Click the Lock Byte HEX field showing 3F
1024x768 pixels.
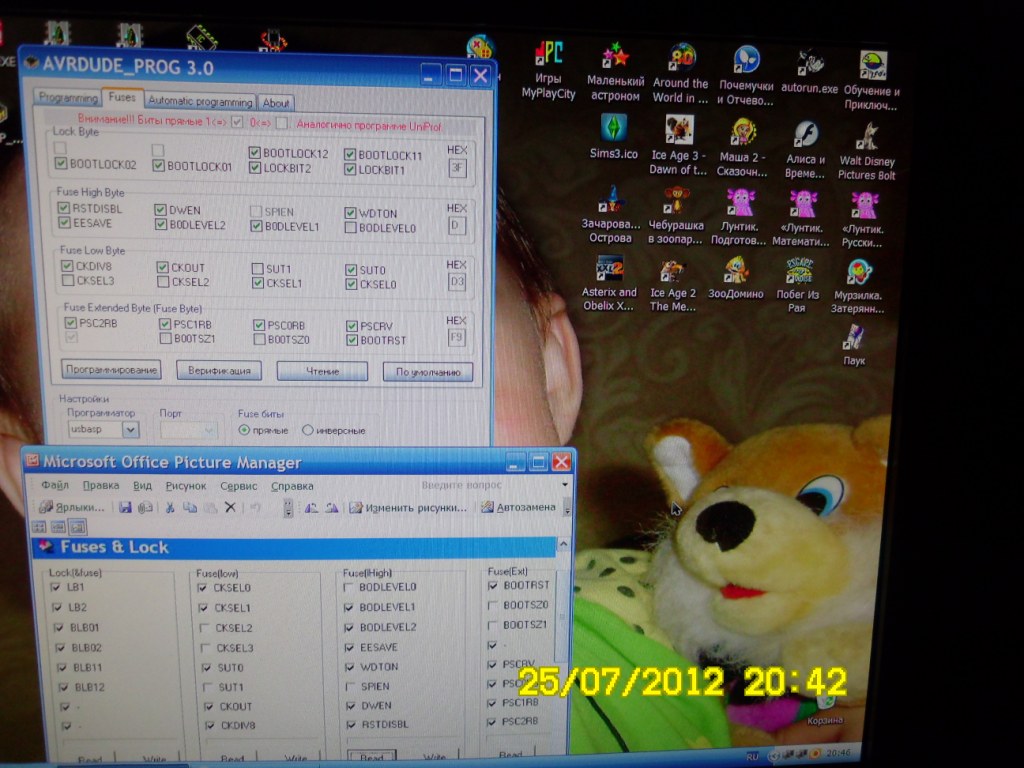pos(457,168)
